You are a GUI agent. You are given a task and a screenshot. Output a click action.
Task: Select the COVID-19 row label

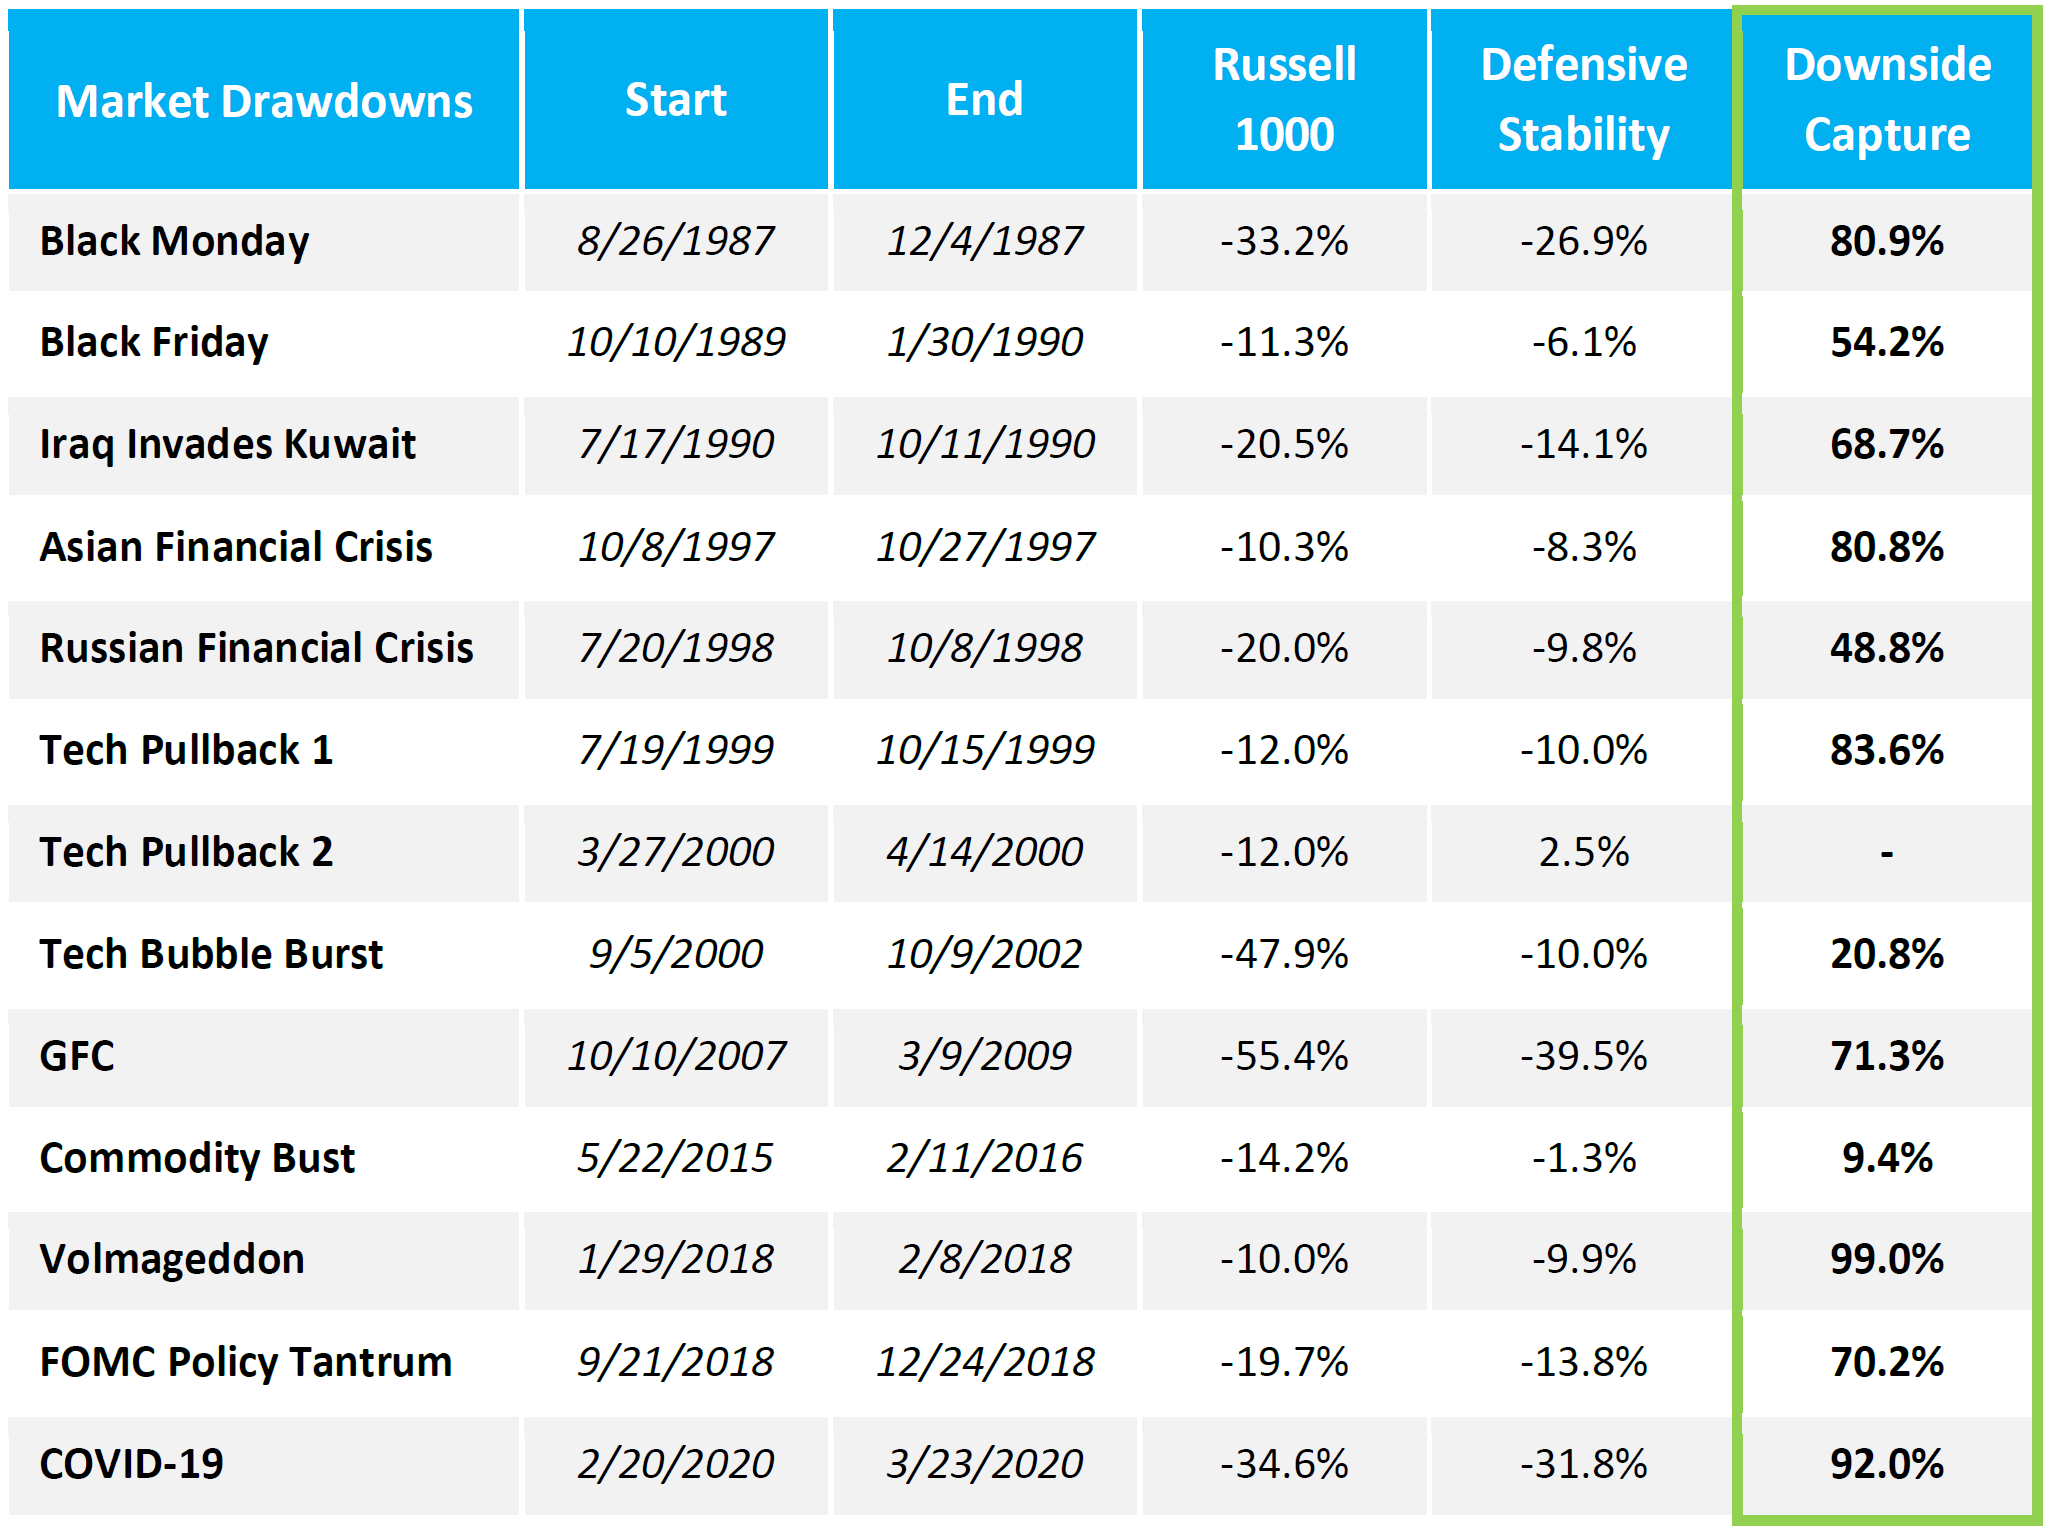point(132,1464)
